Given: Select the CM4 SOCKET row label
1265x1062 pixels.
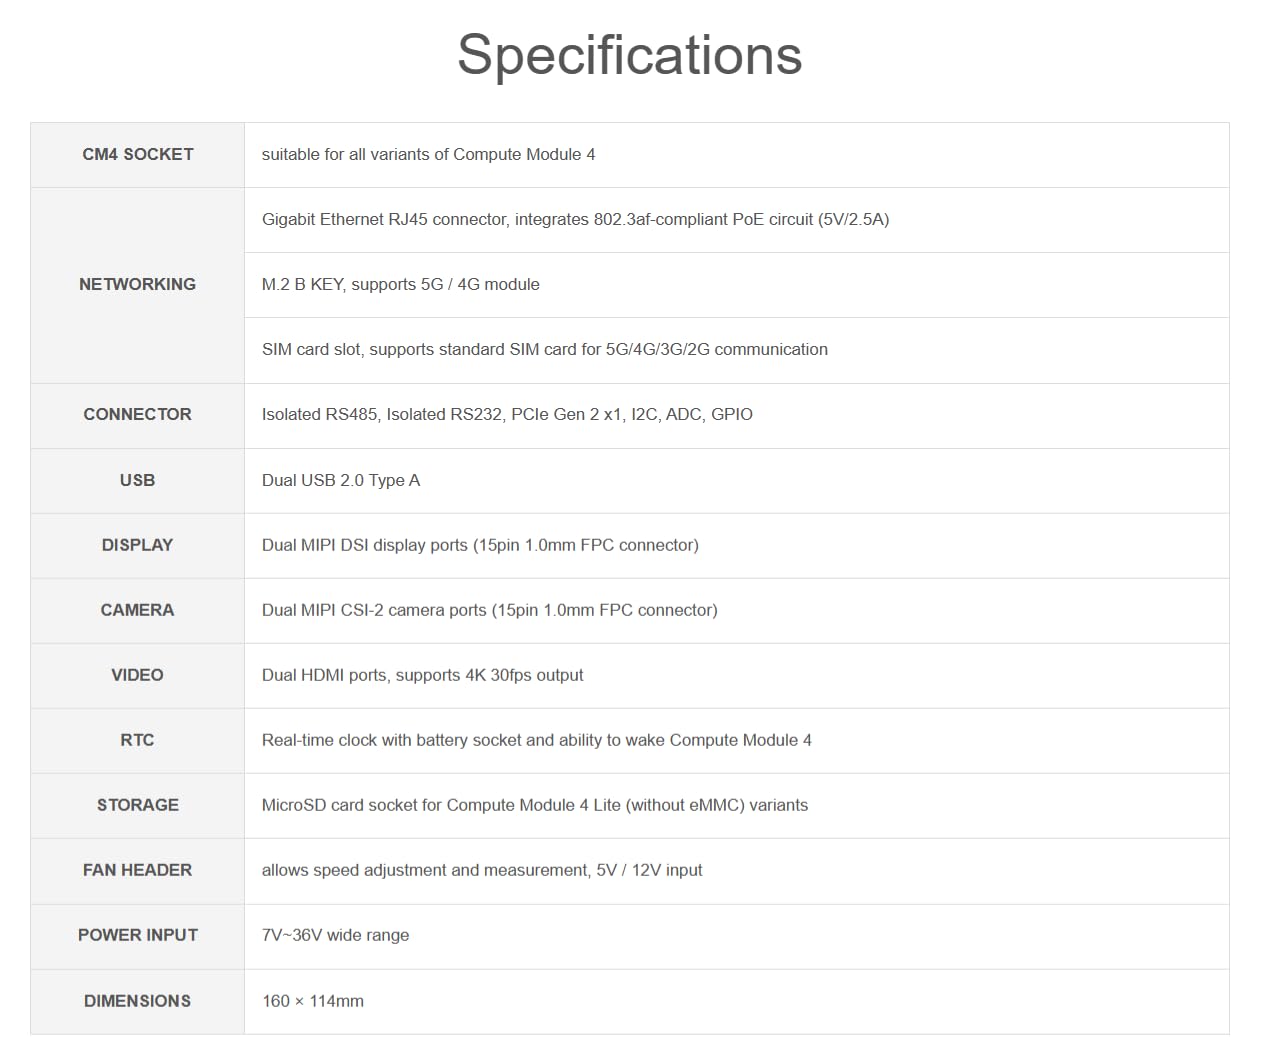Looking at the screenshot, I should 138,154.
